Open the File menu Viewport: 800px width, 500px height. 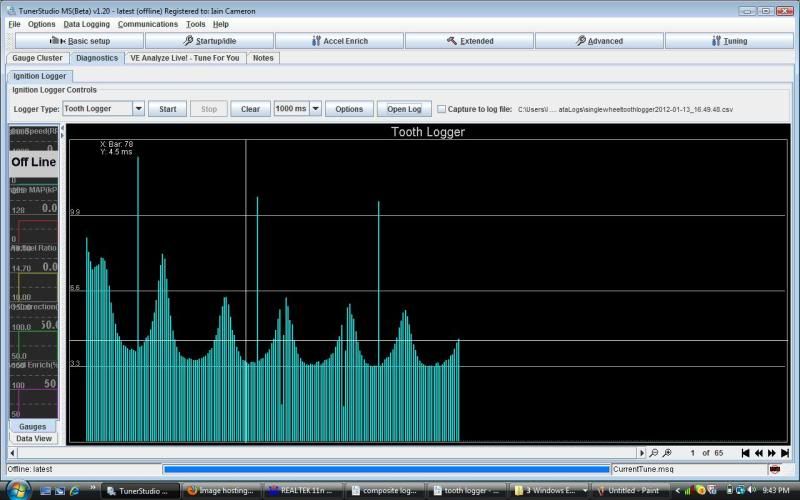point(14,24)
